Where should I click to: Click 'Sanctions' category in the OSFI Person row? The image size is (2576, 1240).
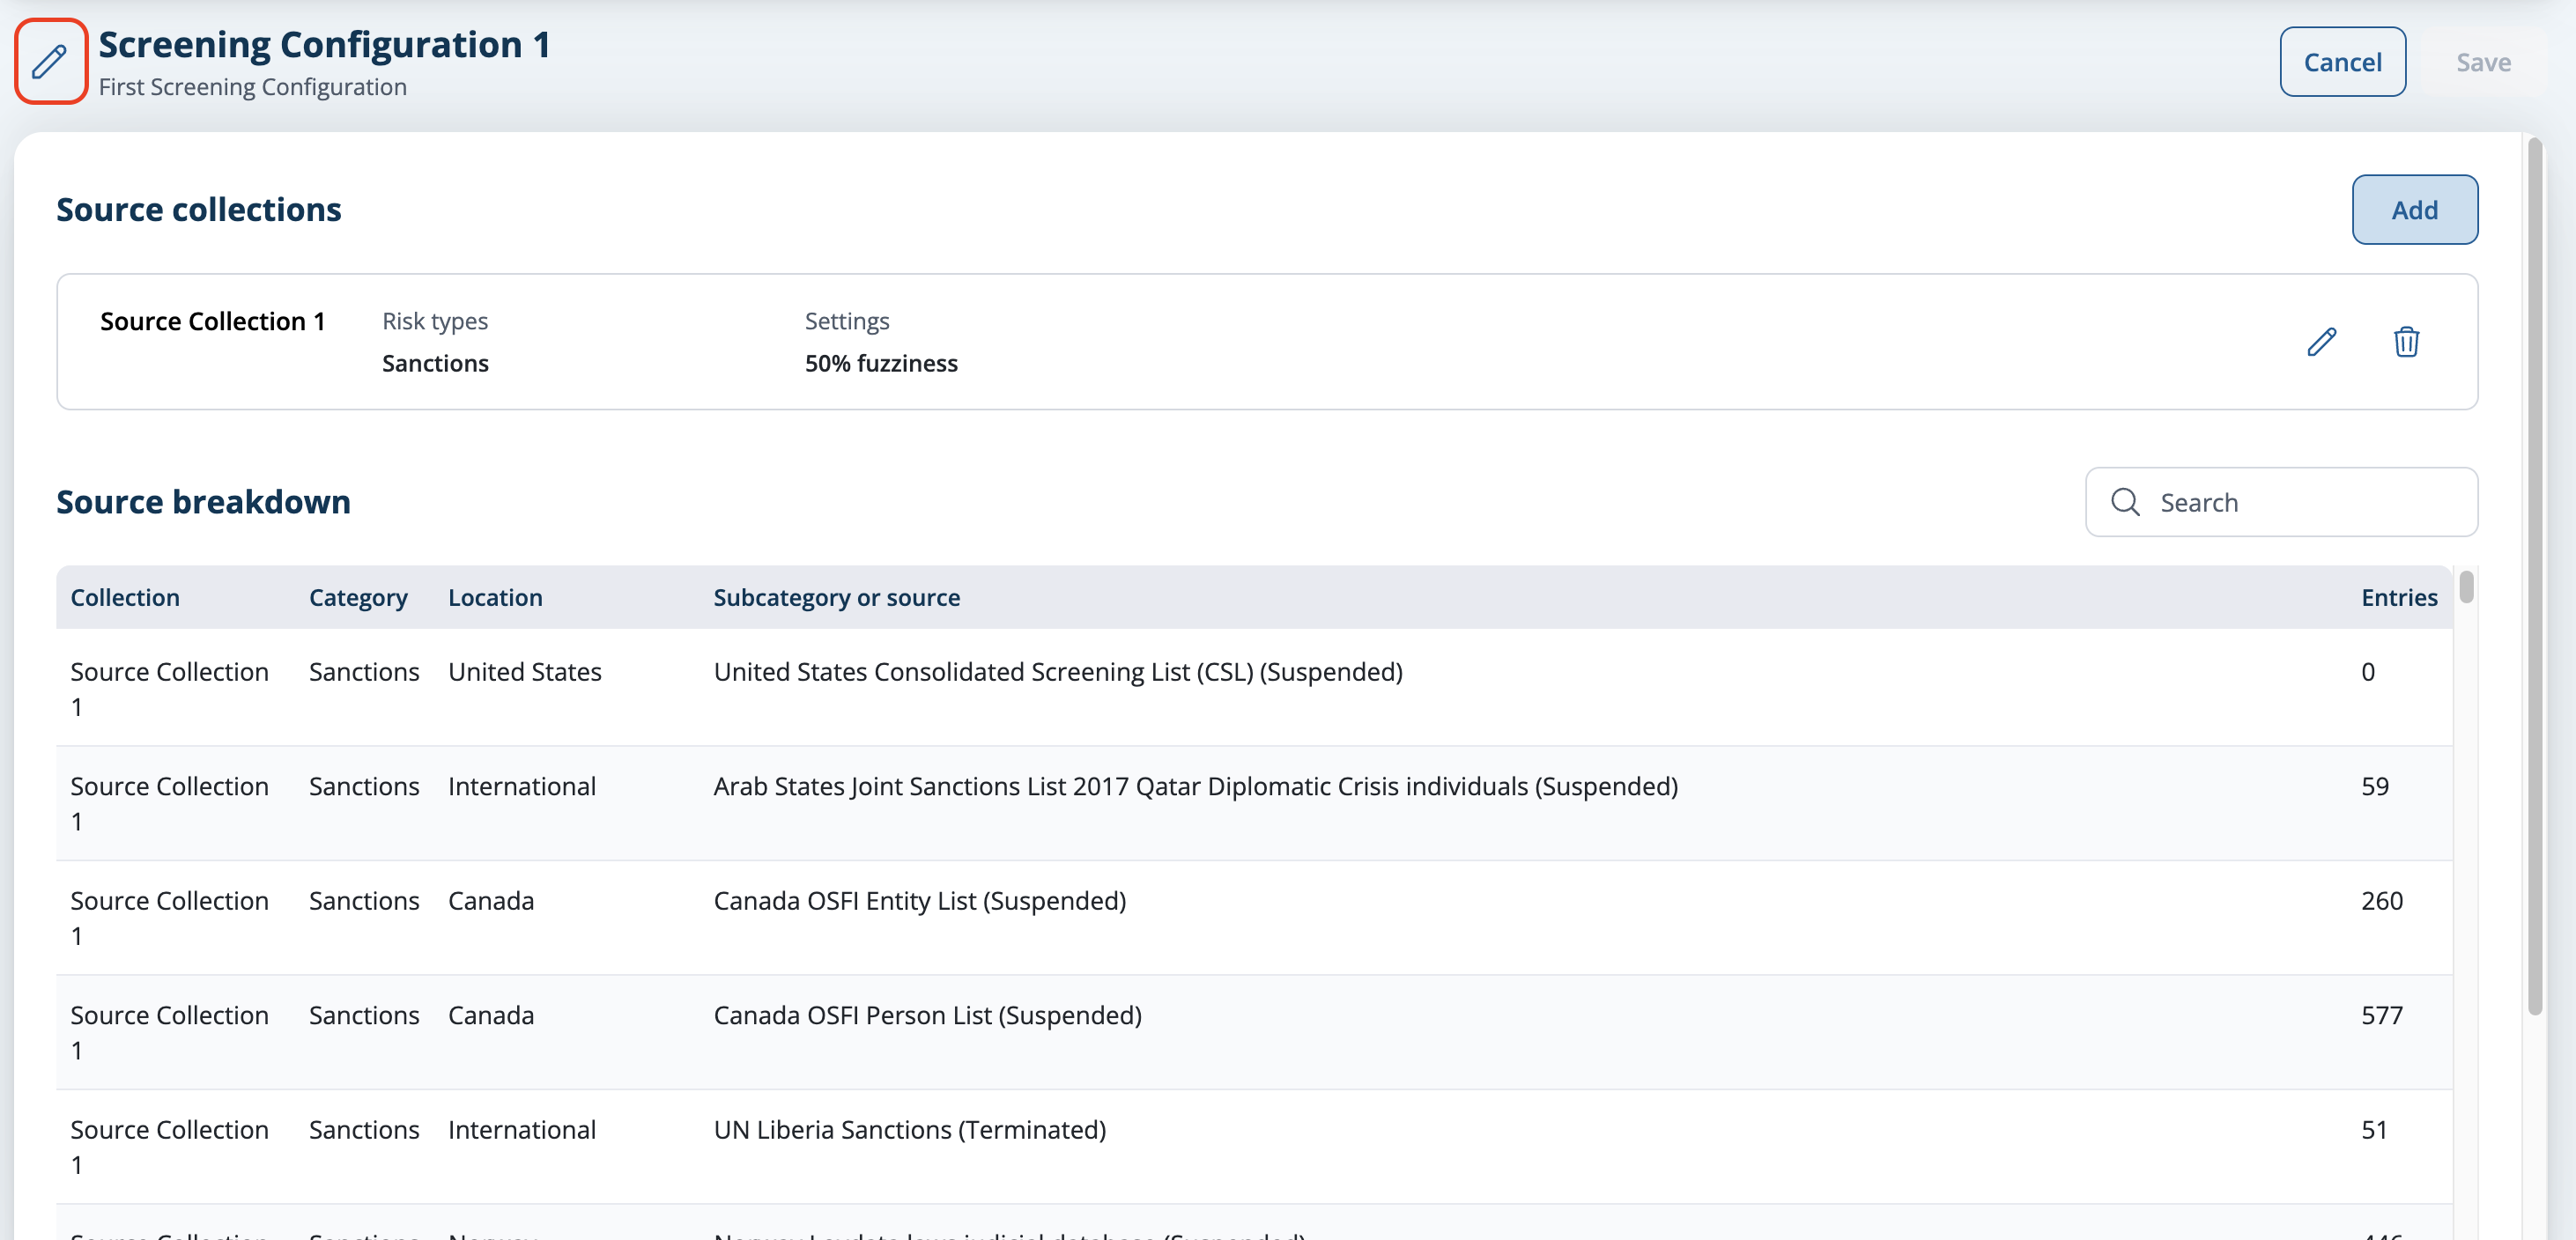pyautogui.click(x=364, y=1015)
